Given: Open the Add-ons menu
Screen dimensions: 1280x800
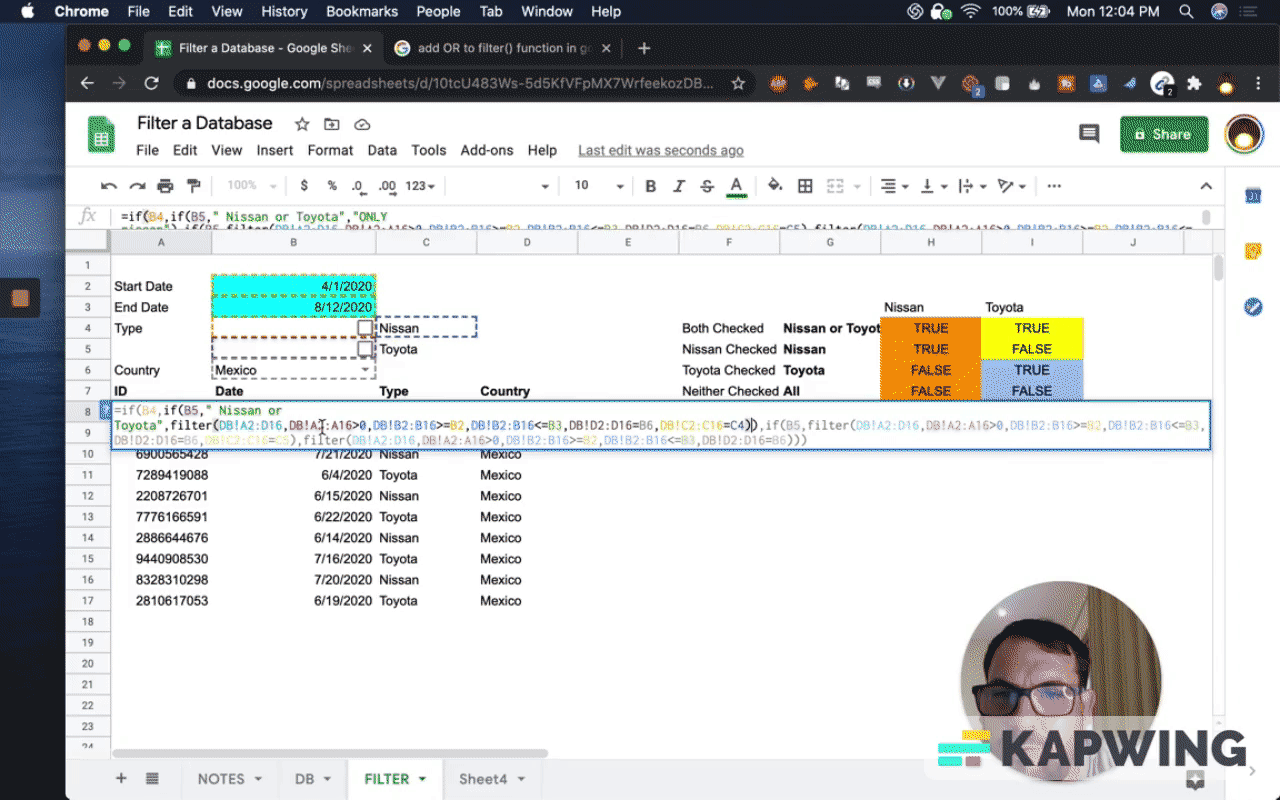Looking at the screenshot, I should click(487, 150).
